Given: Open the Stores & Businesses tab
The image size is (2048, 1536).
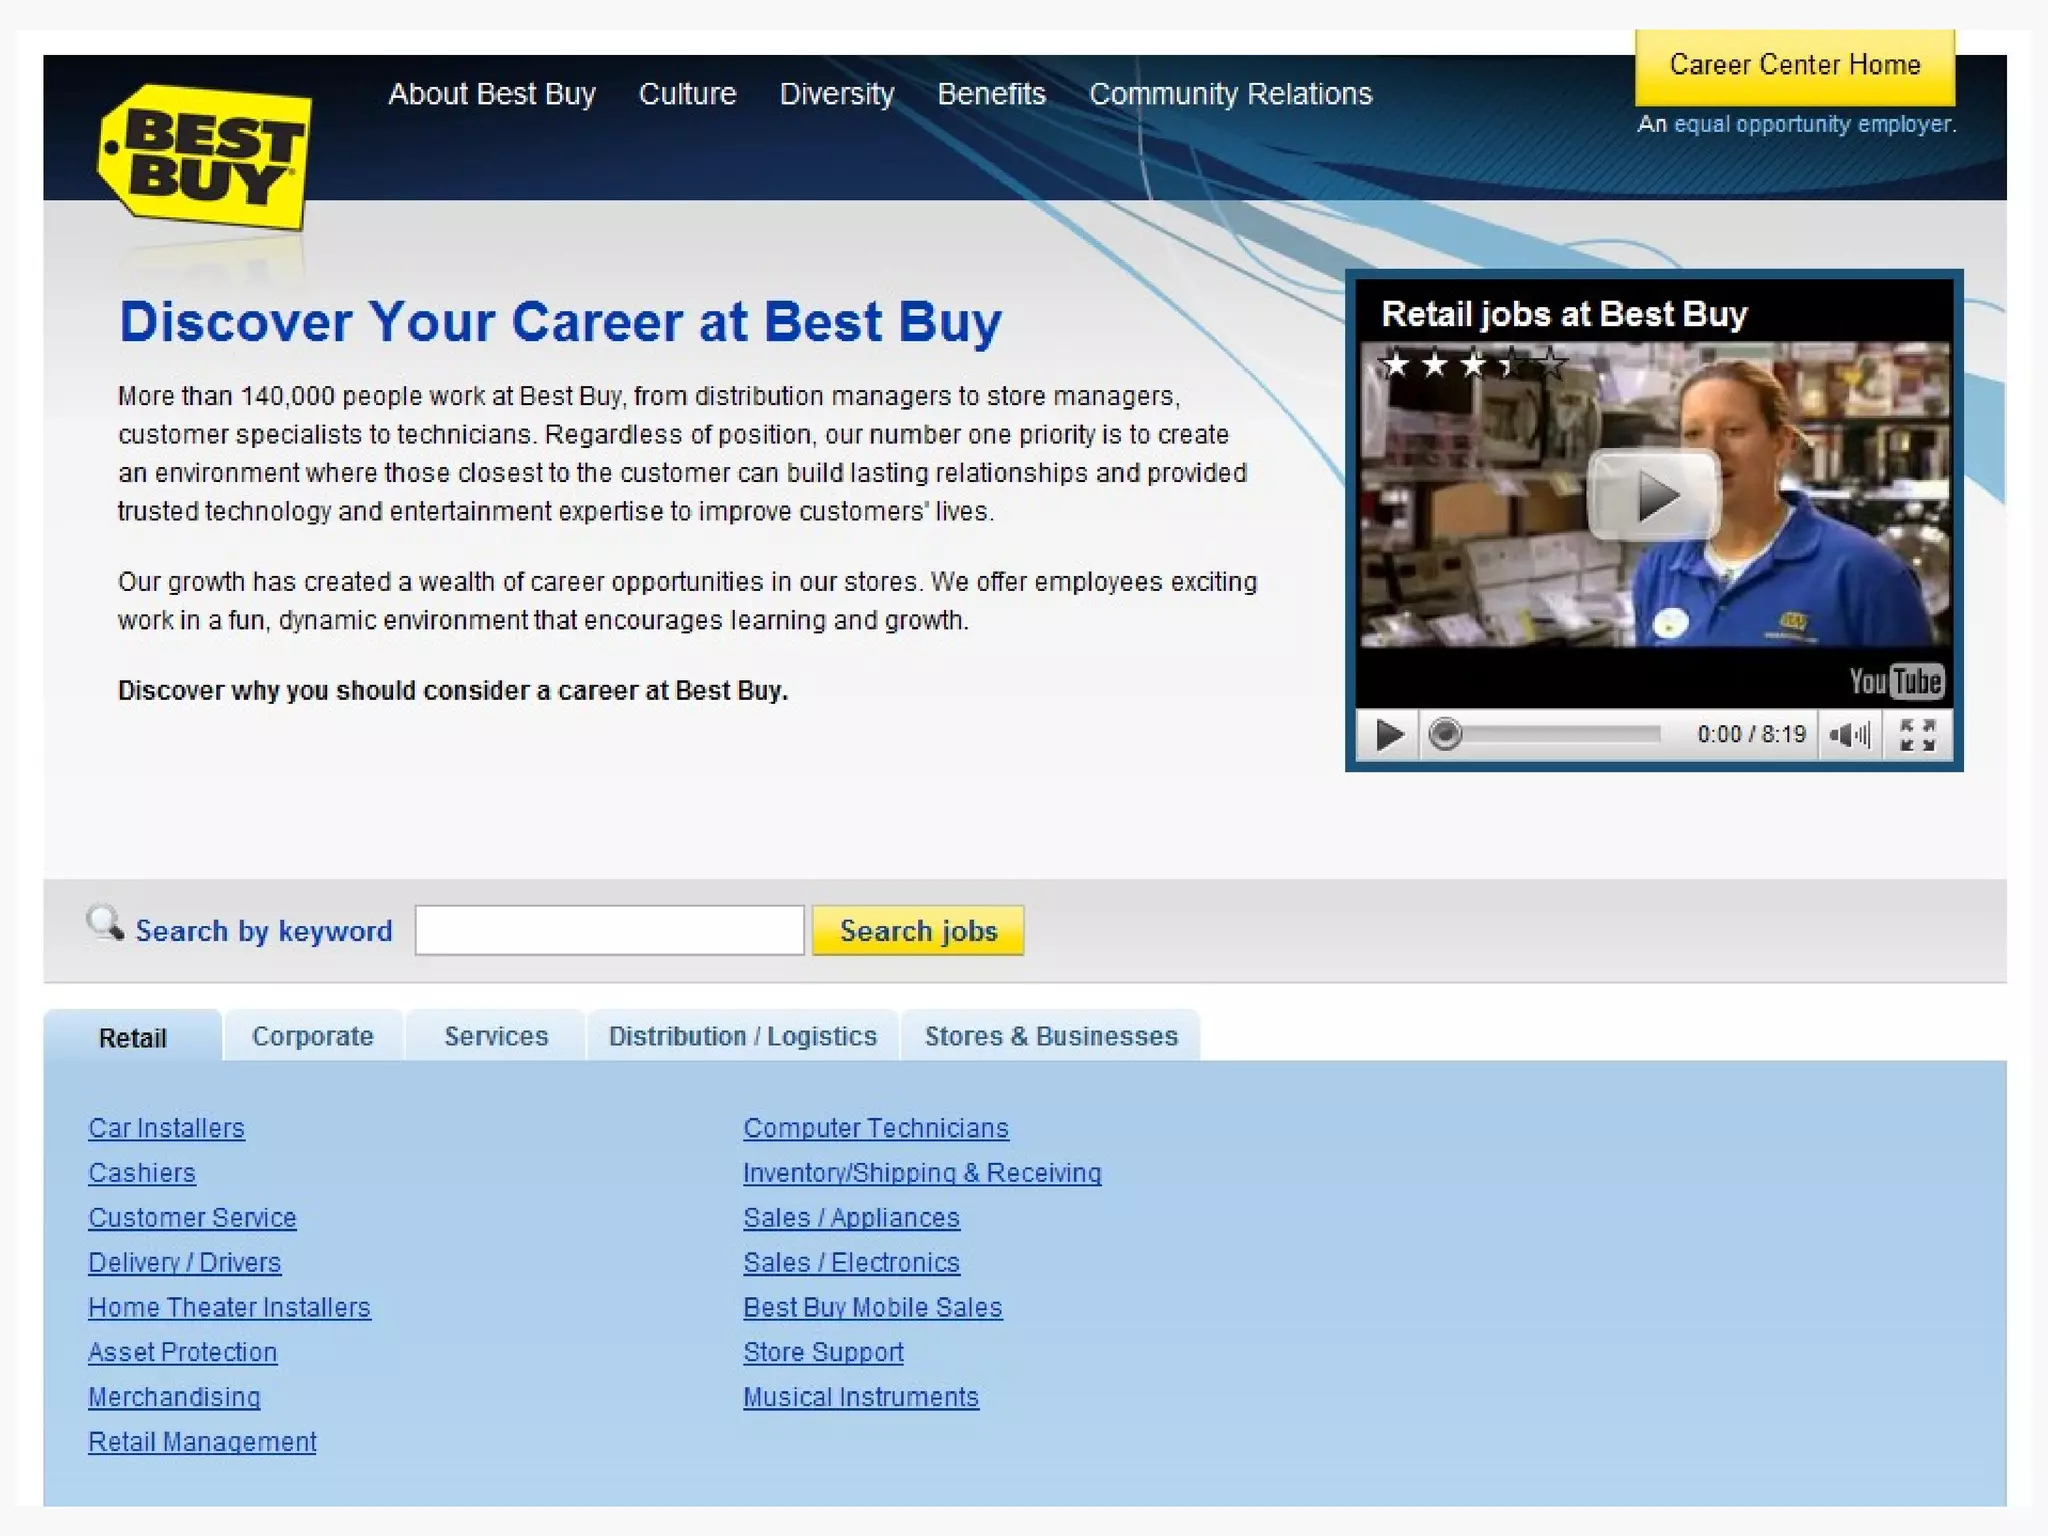Looking at the screenshot, I should [1051, 1037].
